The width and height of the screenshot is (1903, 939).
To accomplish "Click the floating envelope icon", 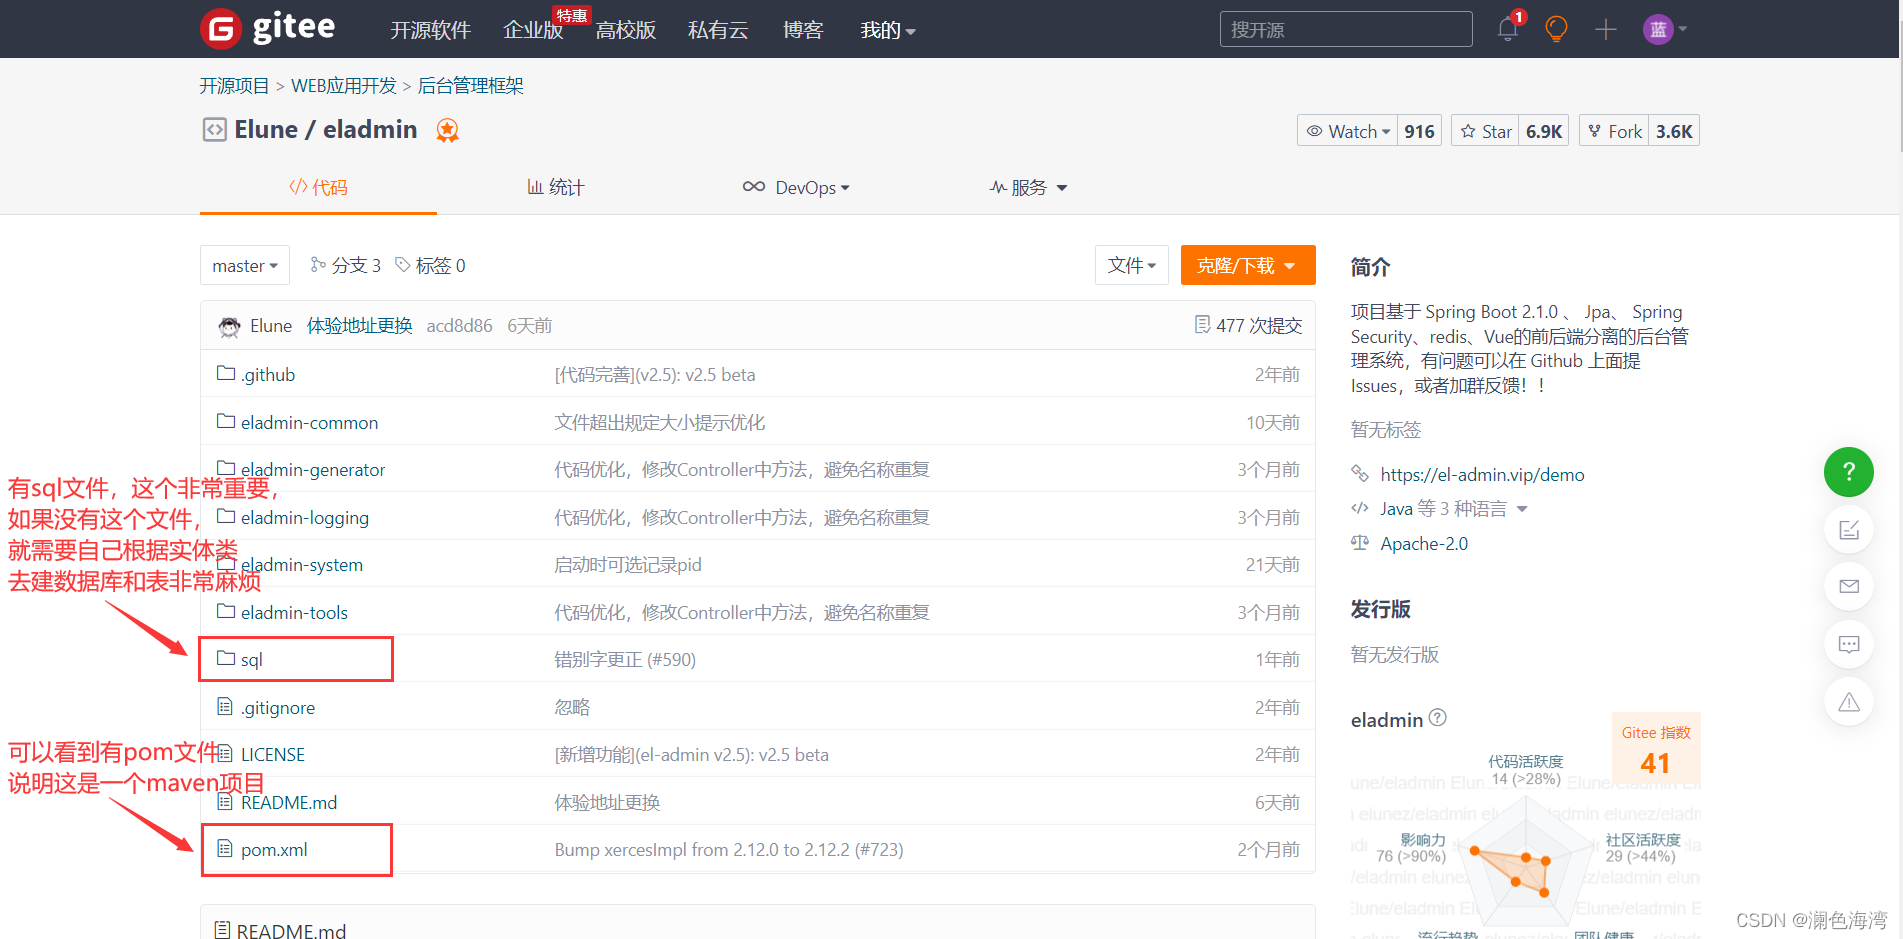I will tap(1849, 586).
